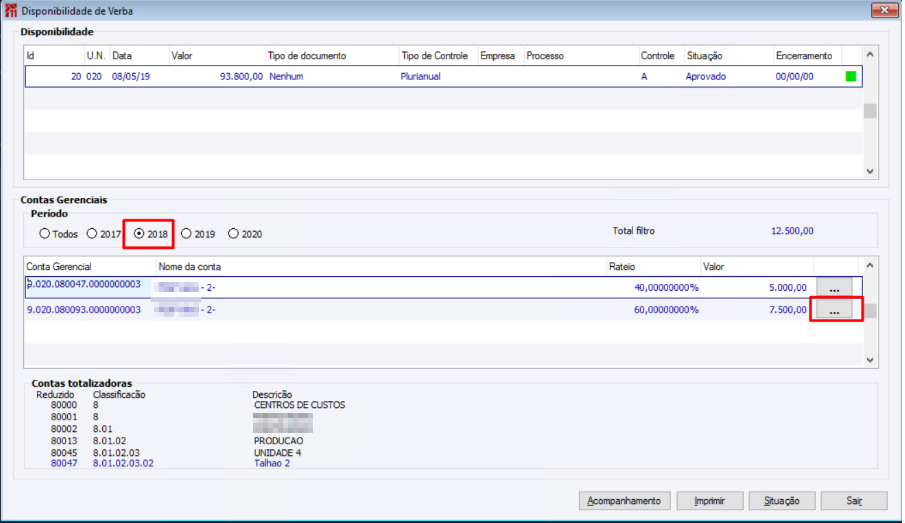This screenshot has width=905, height=523.
Task: Click the Situação column header
Action: pyautogui.click(x=729, y=56)
